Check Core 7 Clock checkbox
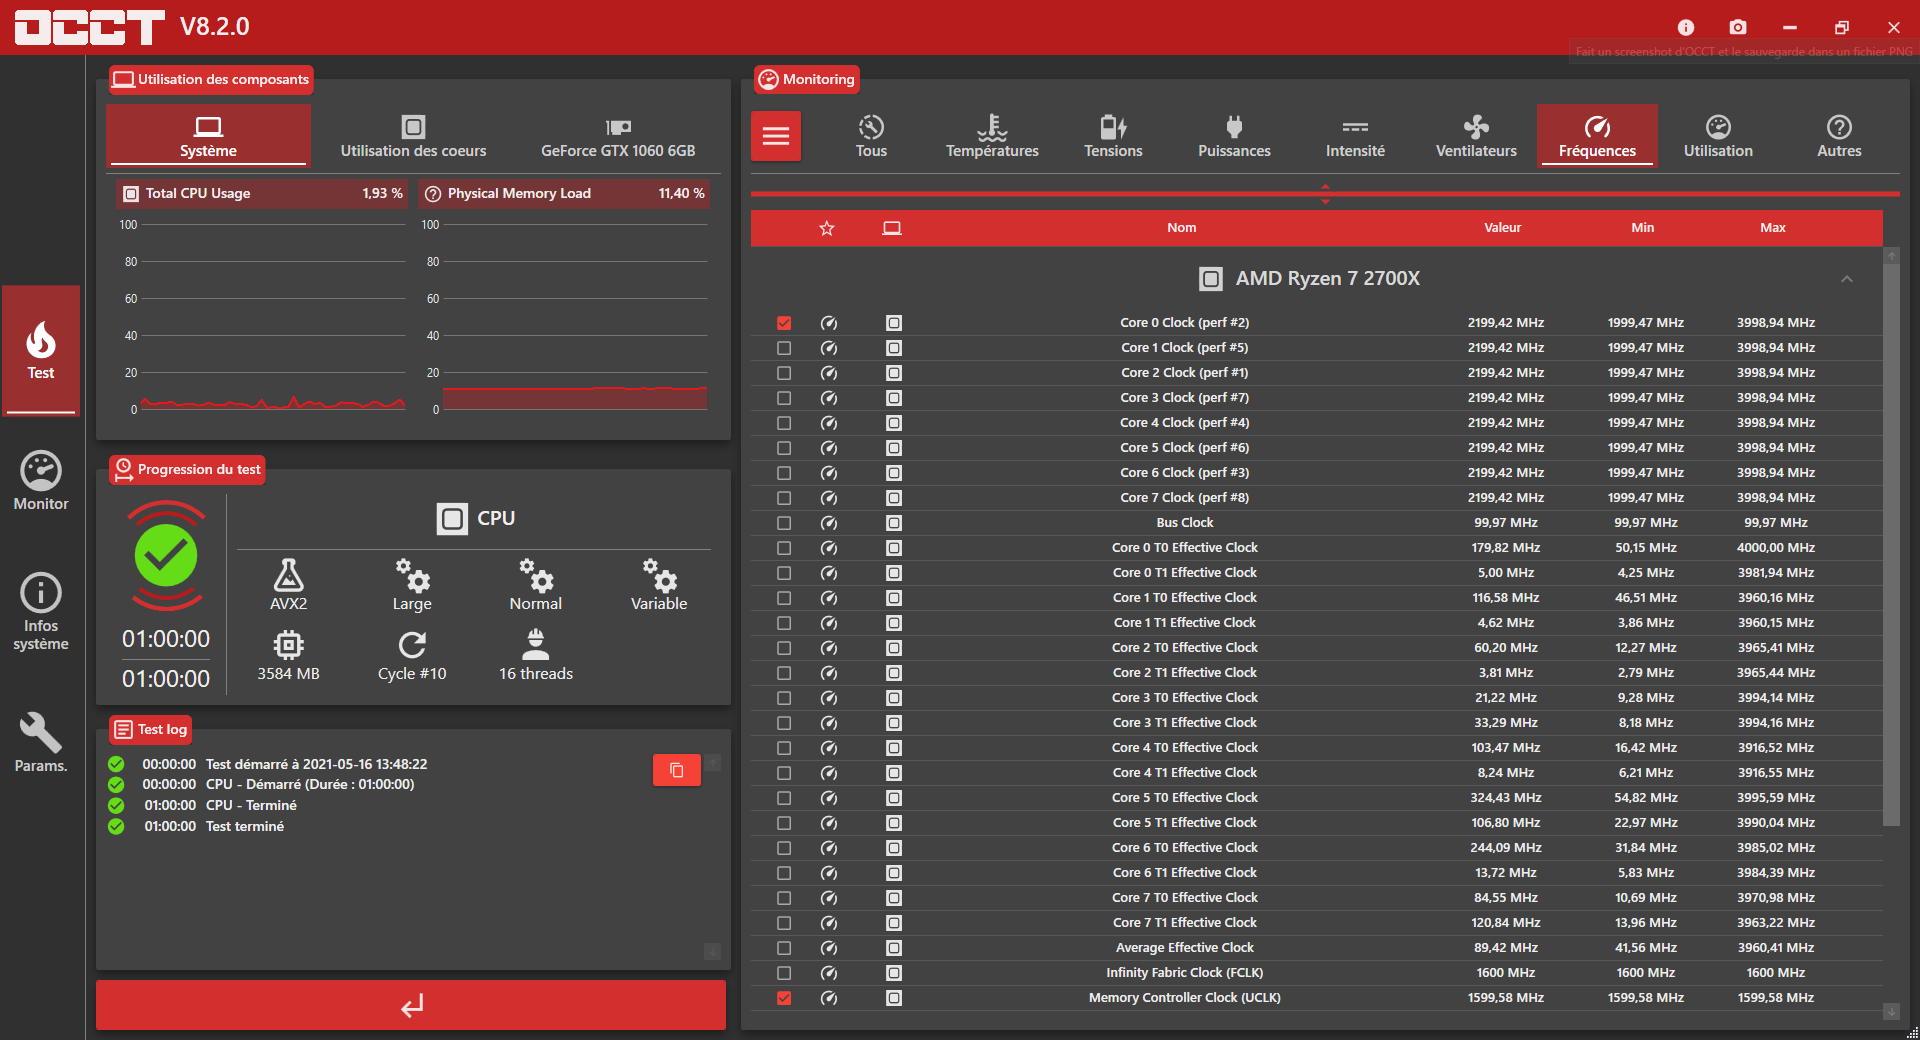Viewport: 1920px width, 1040px height. [x=784, y=498]
